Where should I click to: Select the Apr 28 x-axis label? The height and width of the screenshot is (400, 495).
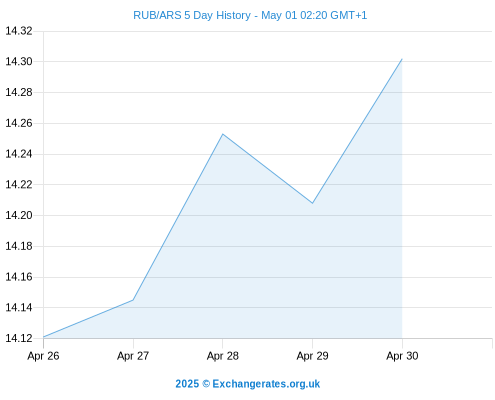pyautogui.click(x=223, y=356)
